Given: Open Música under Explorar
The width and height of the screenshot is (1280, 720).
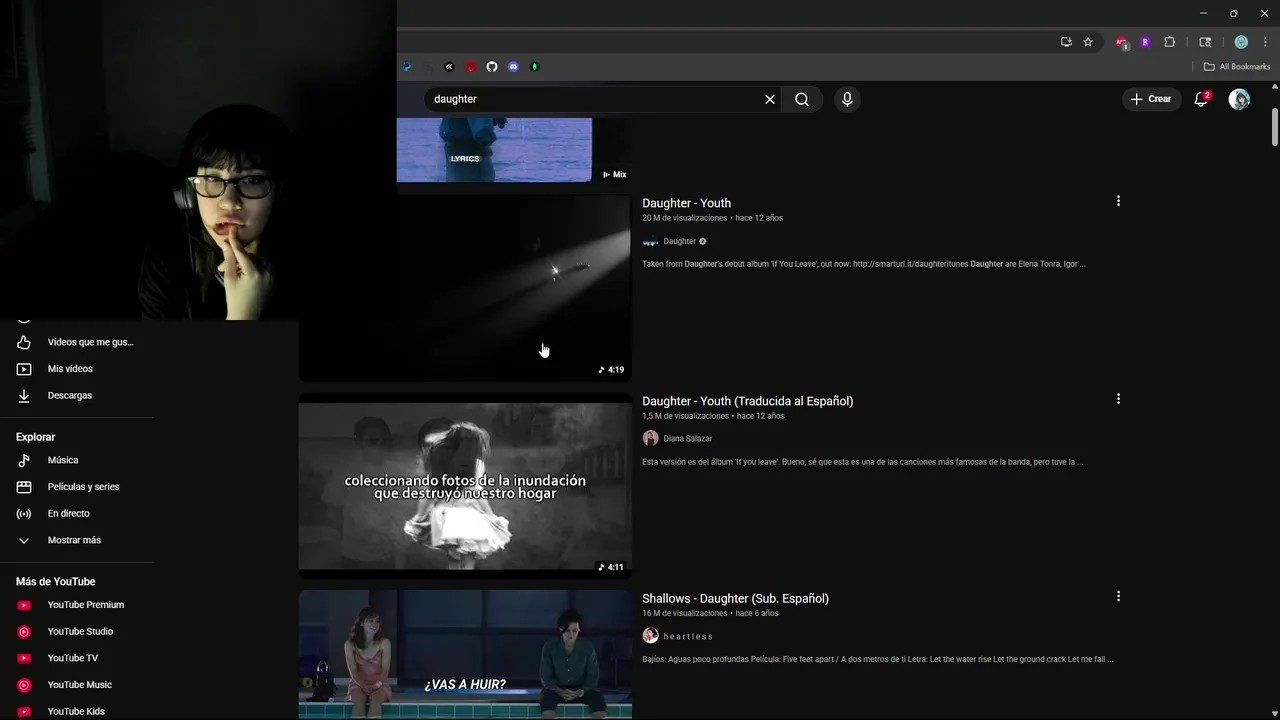Looking at the screenshot, I should pos(63,460).
